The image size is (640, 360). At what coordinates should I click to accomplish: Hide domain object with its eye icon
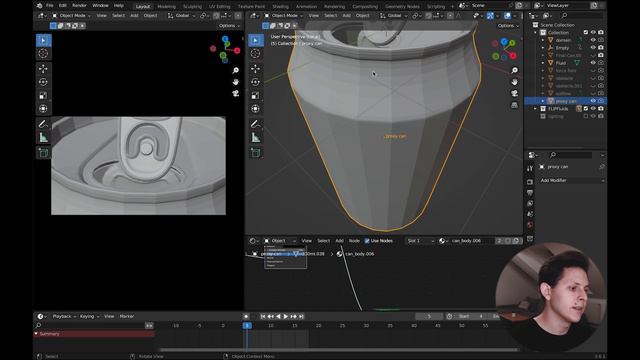click(x=593, y=40)
